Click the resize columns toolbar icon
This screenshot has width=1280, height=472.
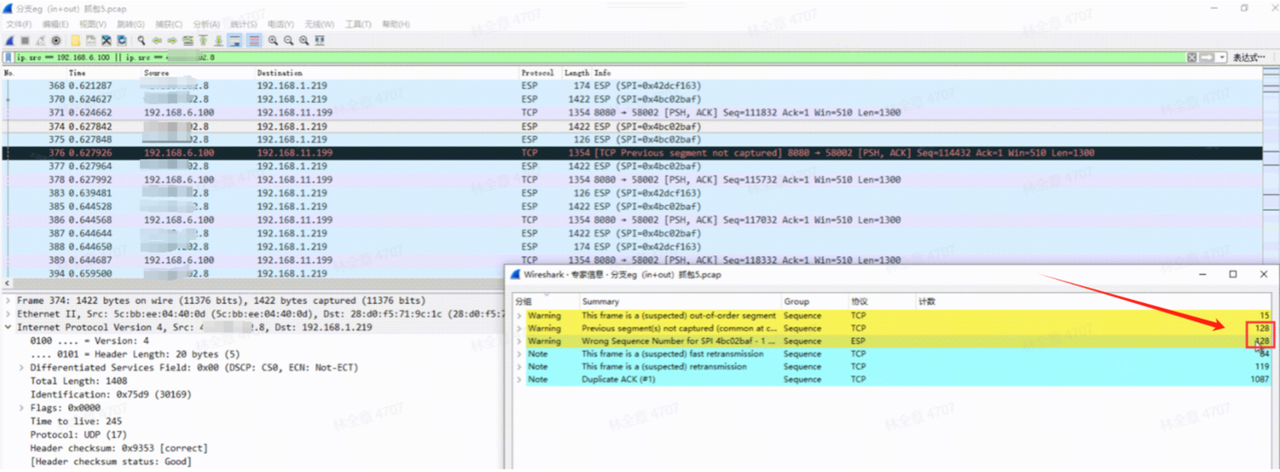[320, 40]
